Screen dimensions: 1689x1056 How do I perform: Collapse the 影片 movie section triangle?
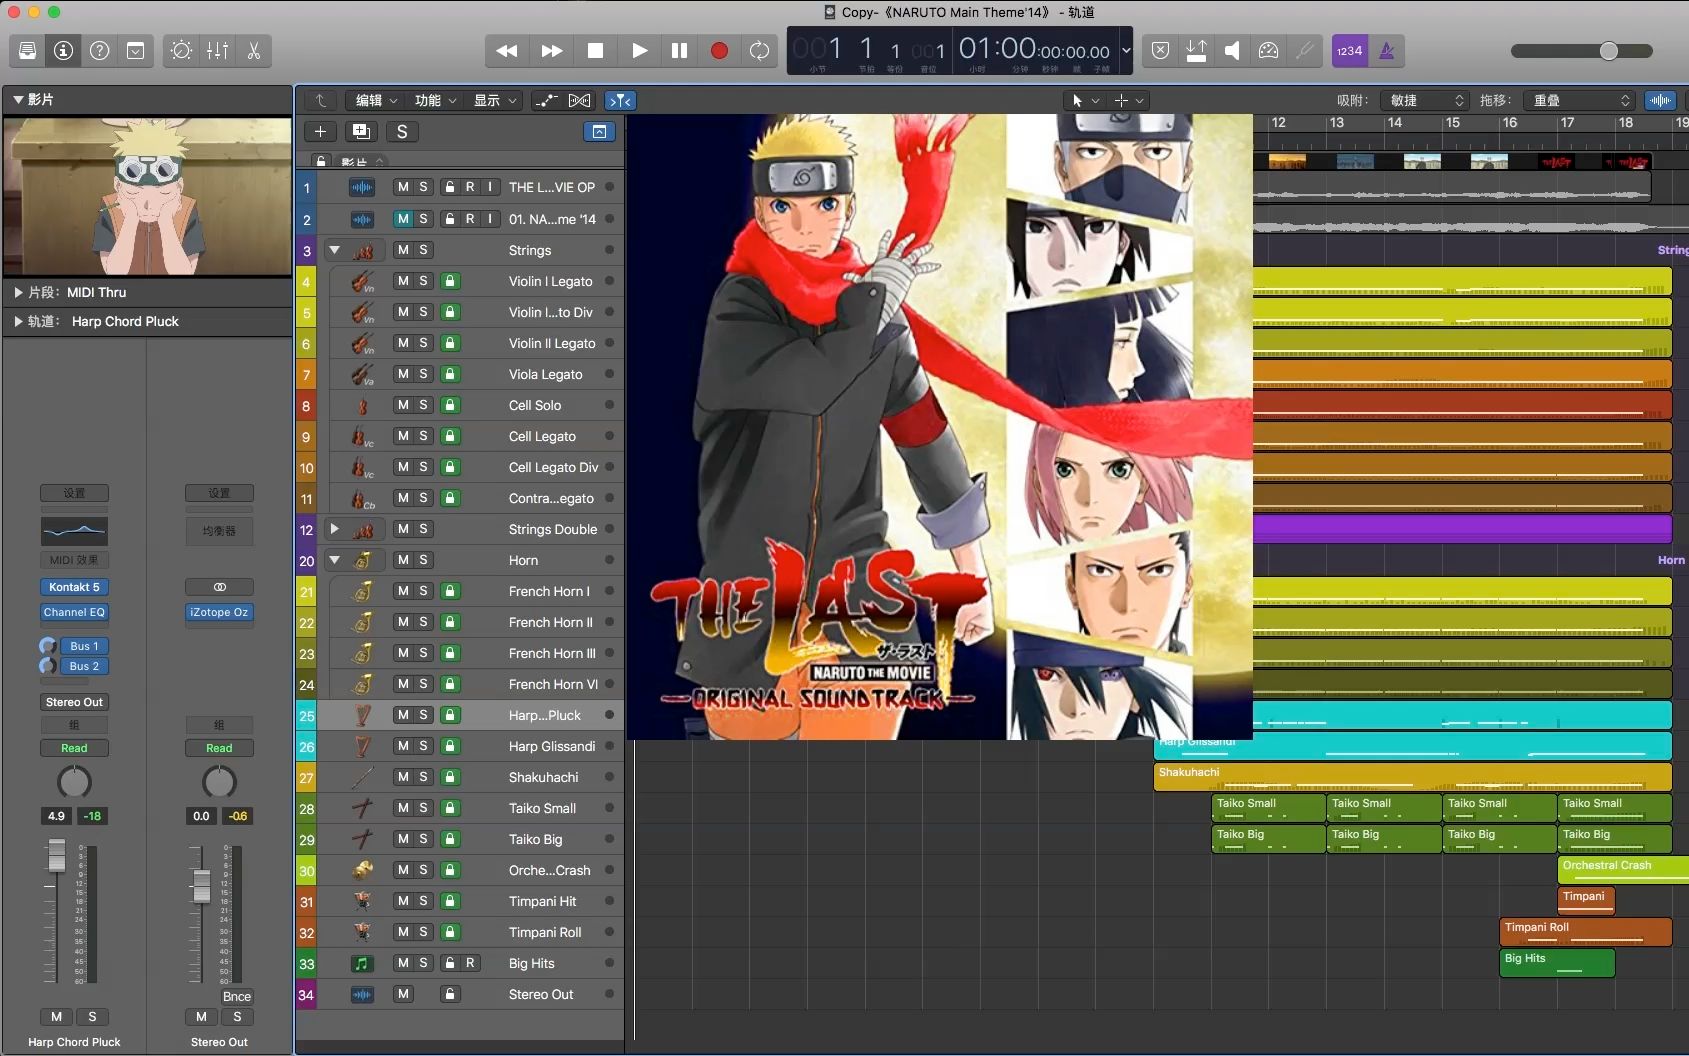click(18, 100)
